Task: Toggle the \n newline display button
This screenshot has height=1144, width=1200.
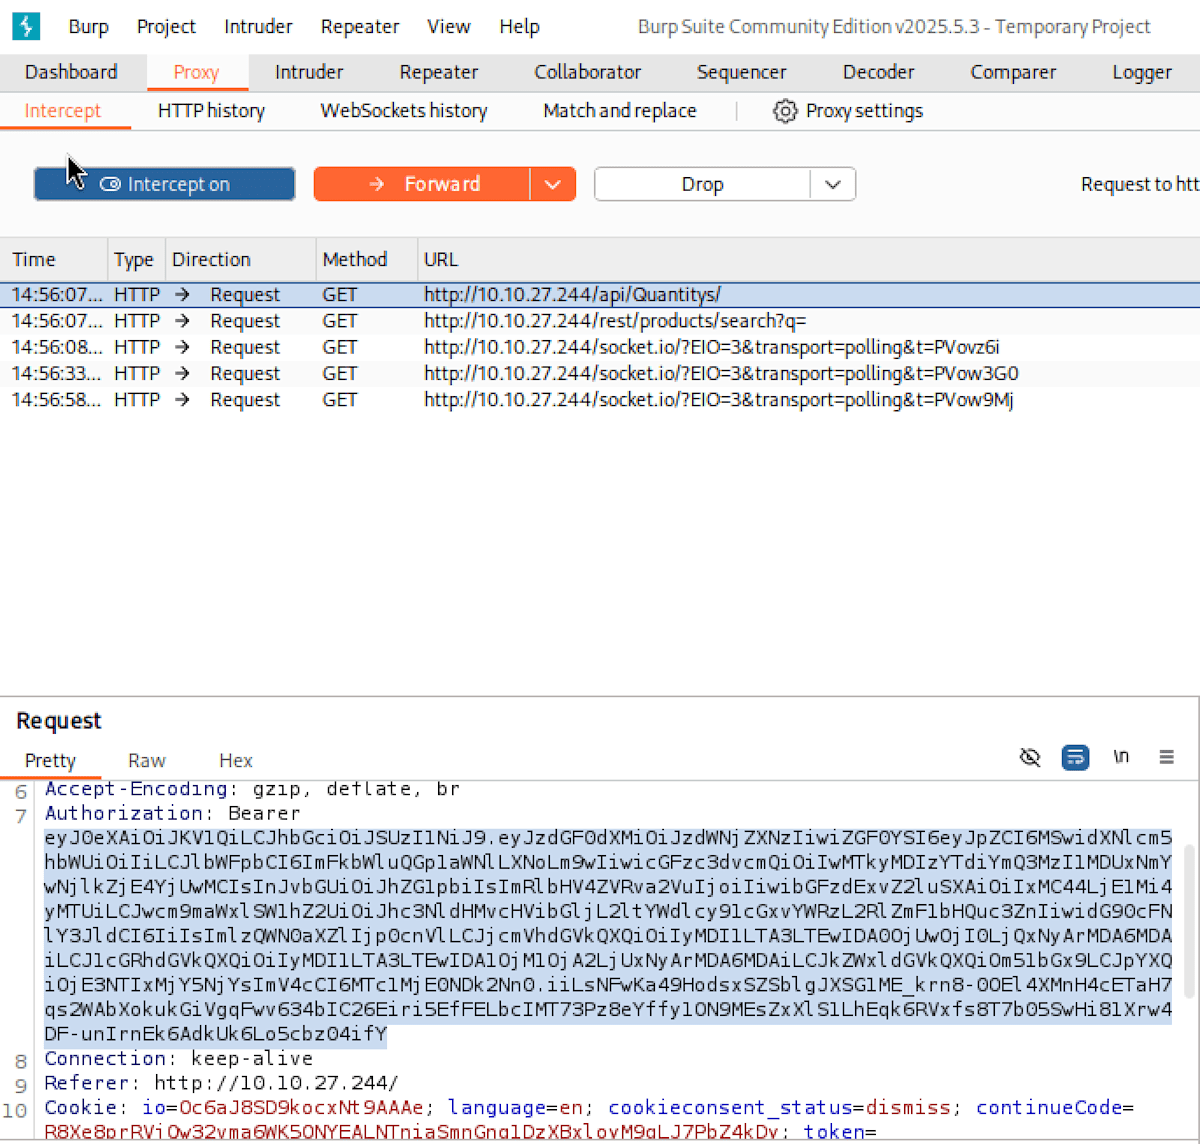Action: [1121, 757]
